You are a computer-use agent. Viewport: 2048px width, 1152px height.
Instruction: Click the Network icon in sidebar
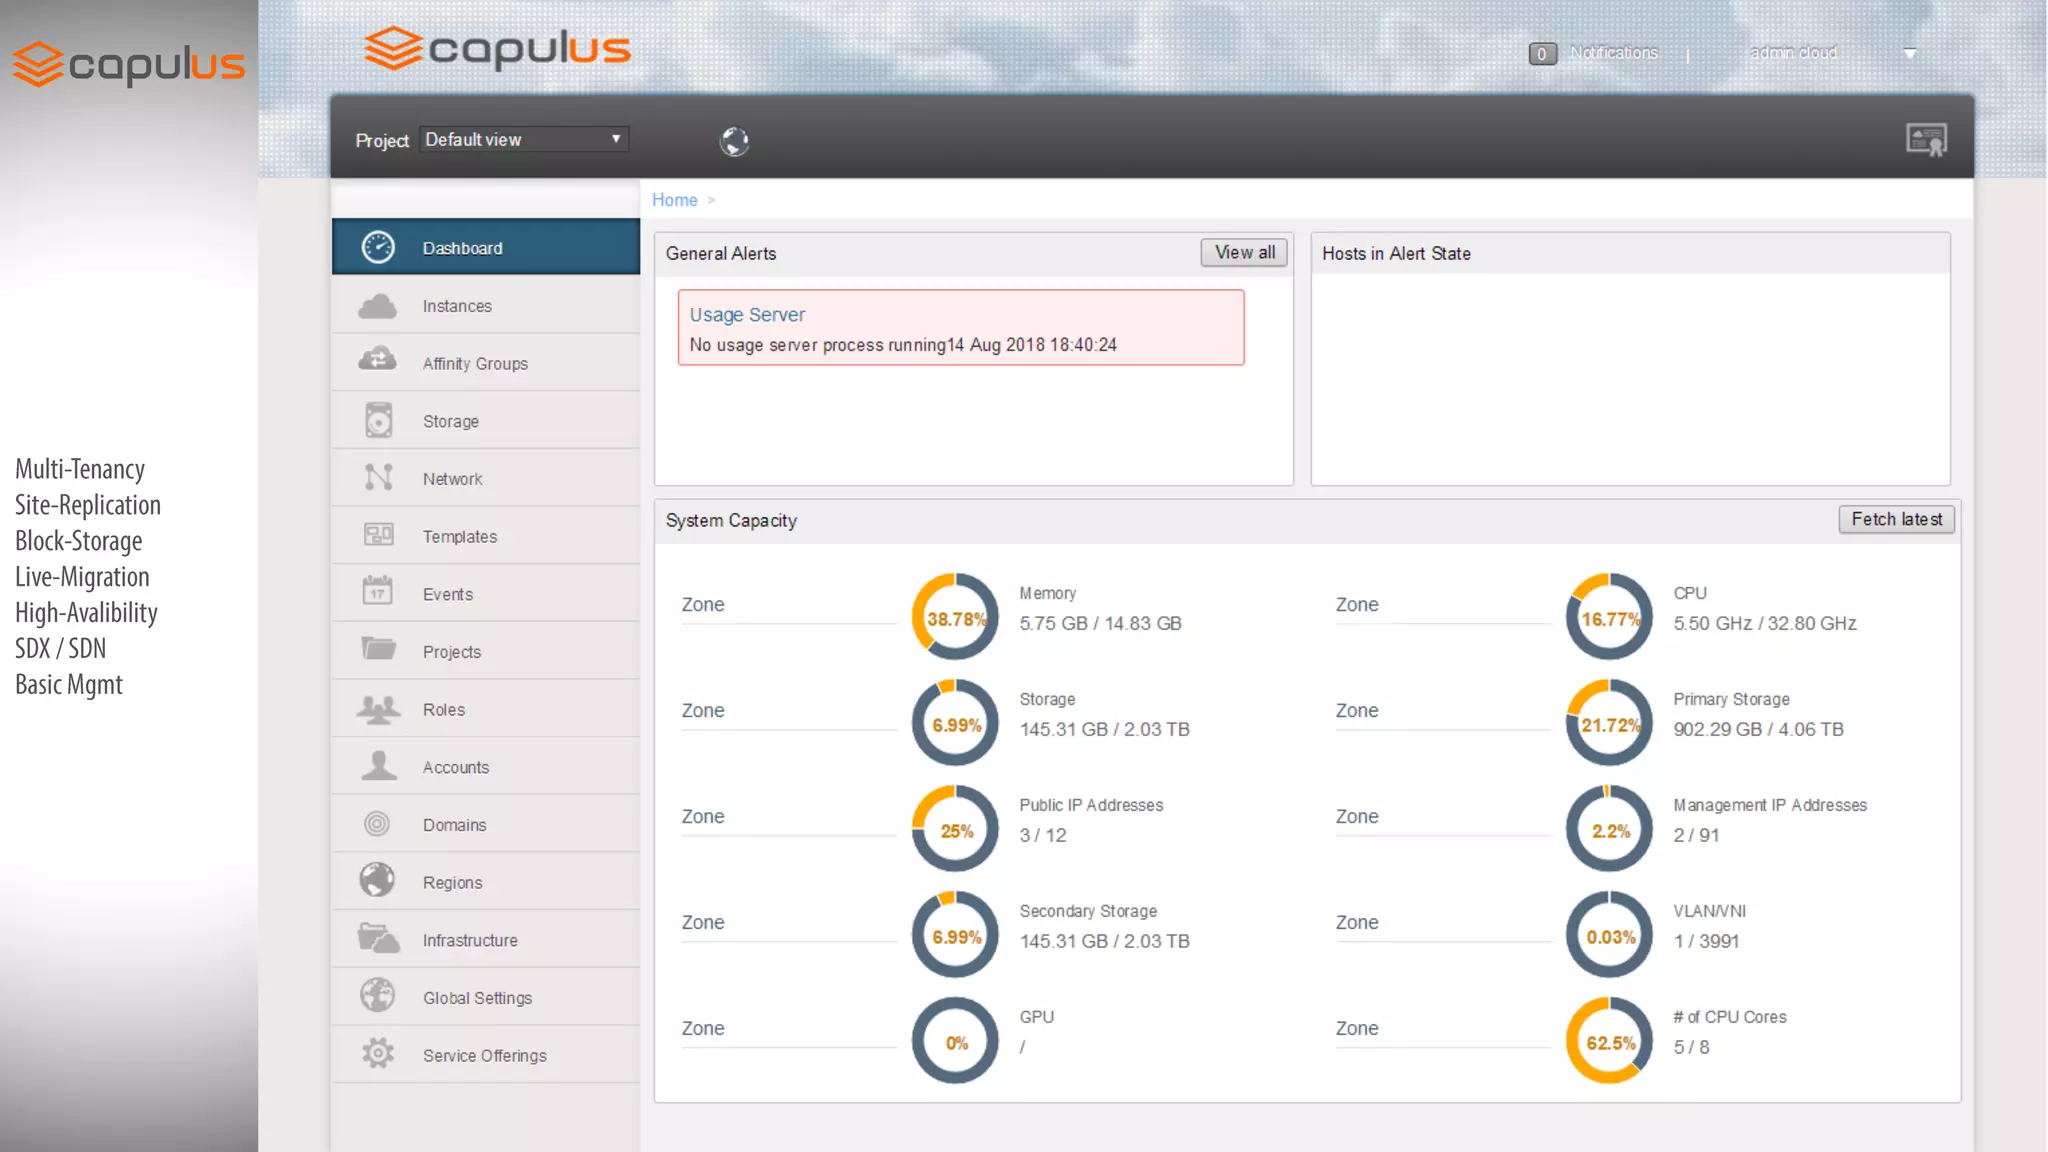(x=378, y=478)
